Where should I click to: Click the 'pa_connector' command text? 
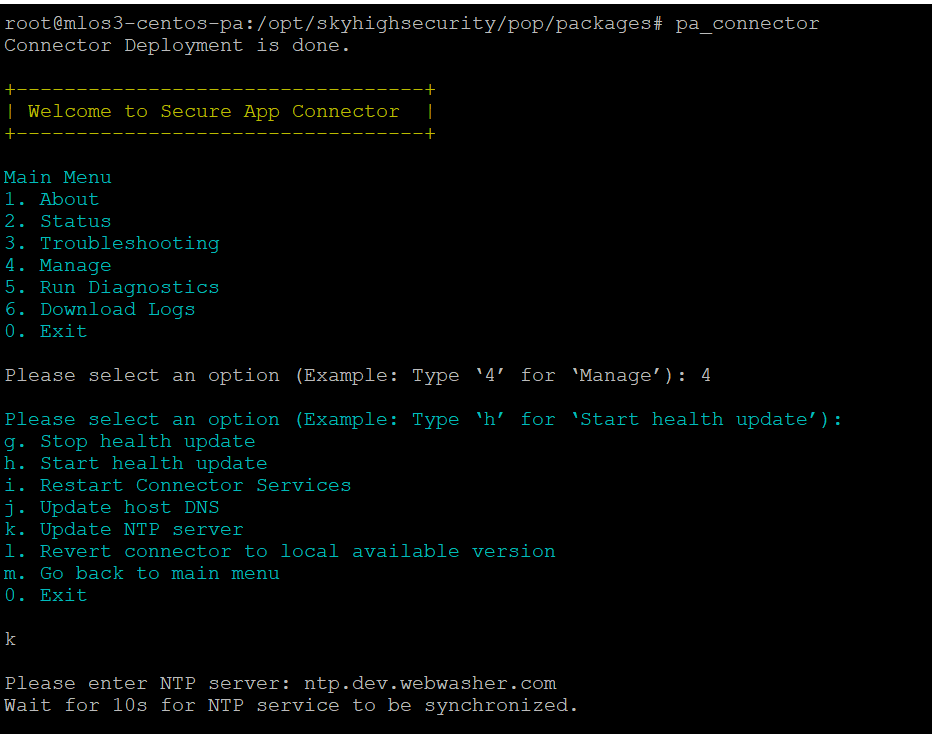(x=747, y=23)
